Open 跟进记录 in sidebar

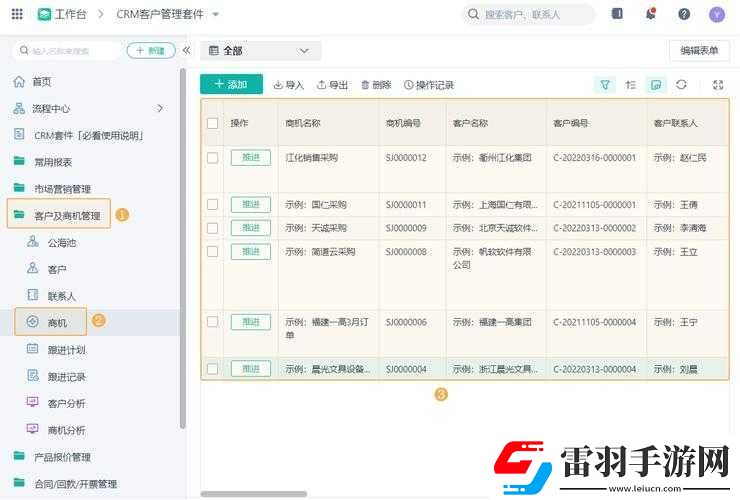point(67,377)
